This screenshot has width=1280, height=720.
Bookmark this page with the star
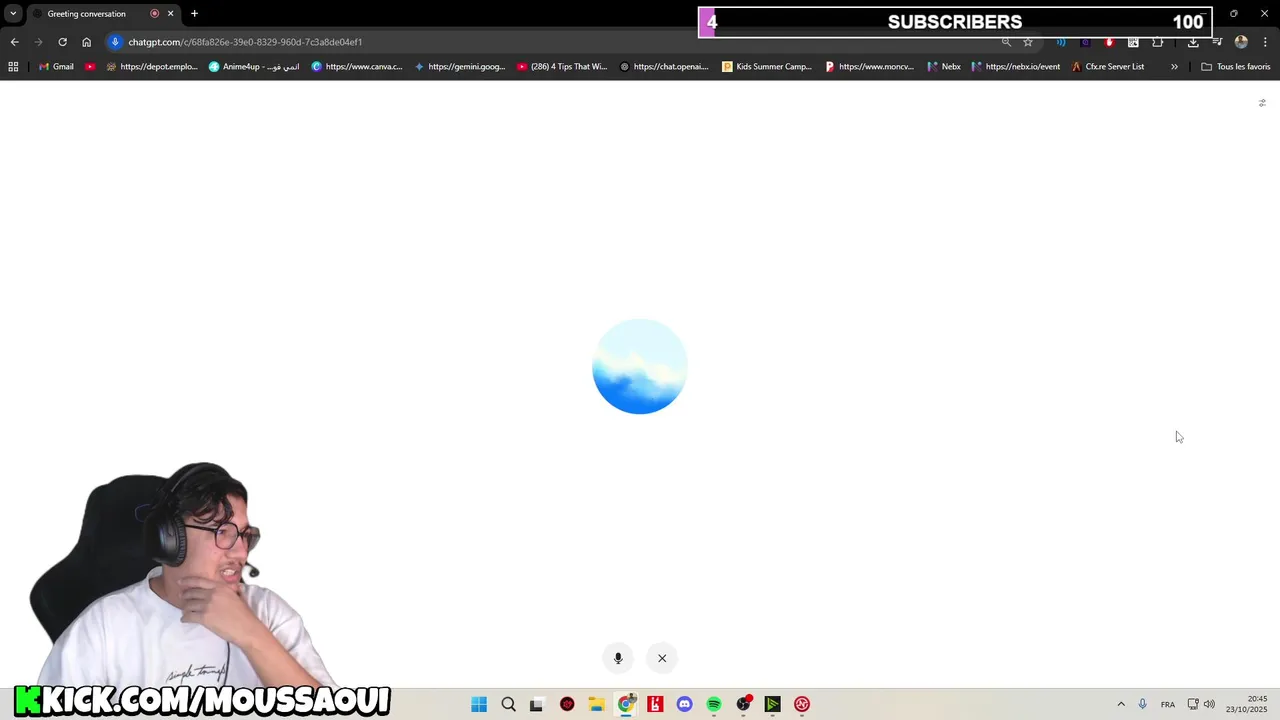click(1028, 42)
